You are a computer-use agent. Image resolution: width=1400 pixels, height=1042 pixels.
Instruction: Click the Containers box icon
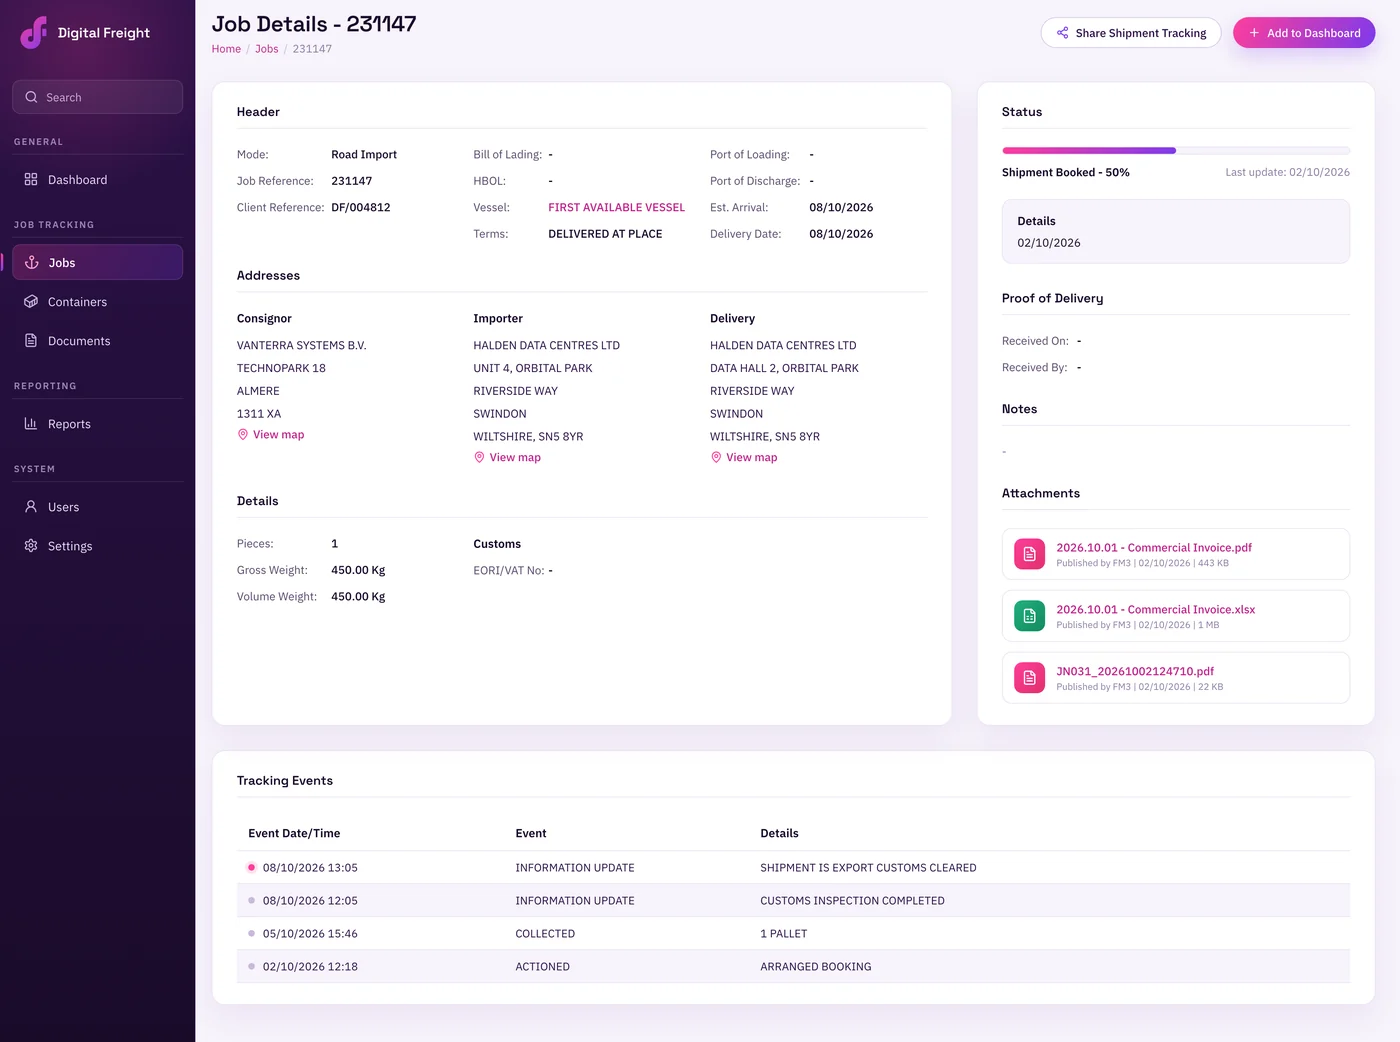pyautogui.click(x=31, y=302)
